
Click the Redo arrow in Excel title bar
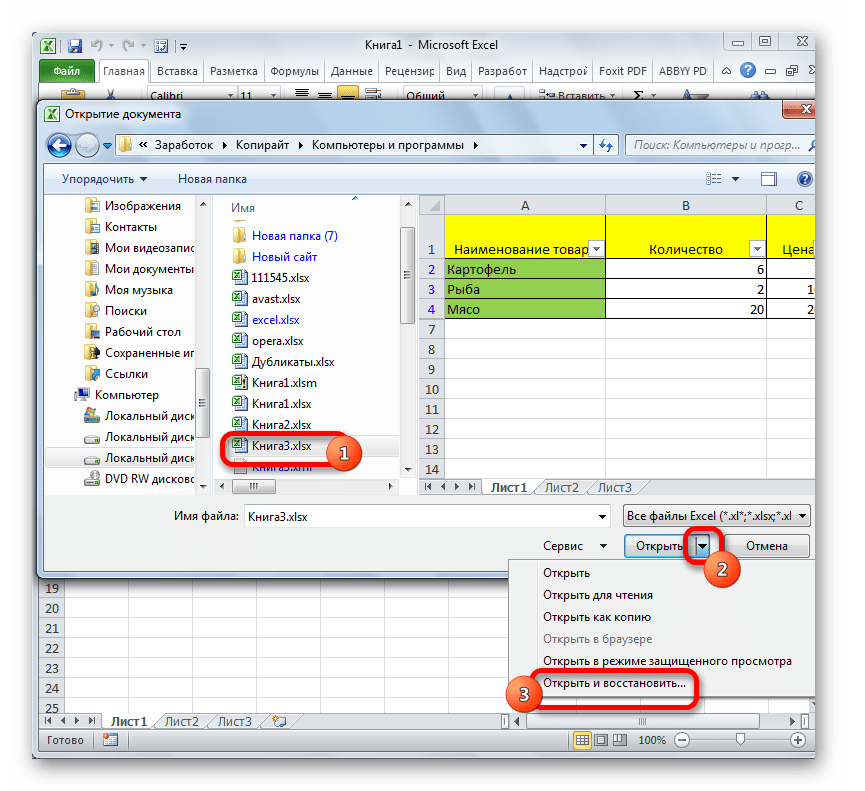pyautogui.click(x=129, y=45)
